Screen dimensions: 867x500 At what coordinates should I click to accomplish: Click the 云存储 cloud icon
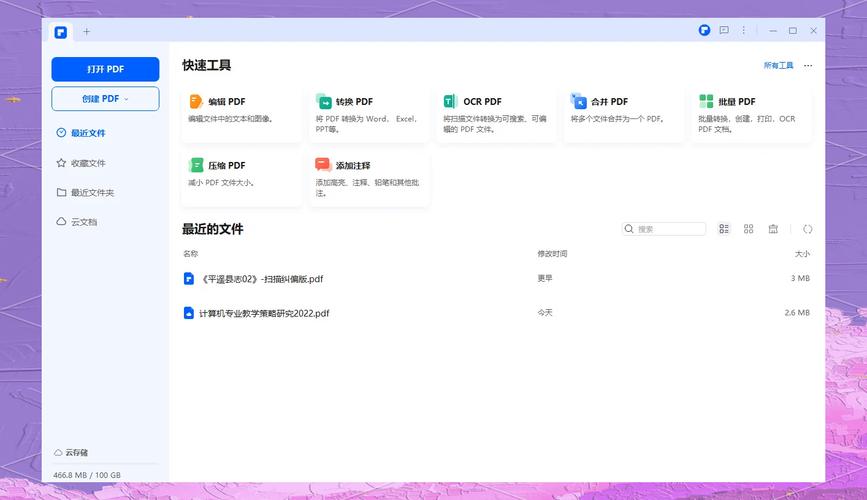coord(58,452)
